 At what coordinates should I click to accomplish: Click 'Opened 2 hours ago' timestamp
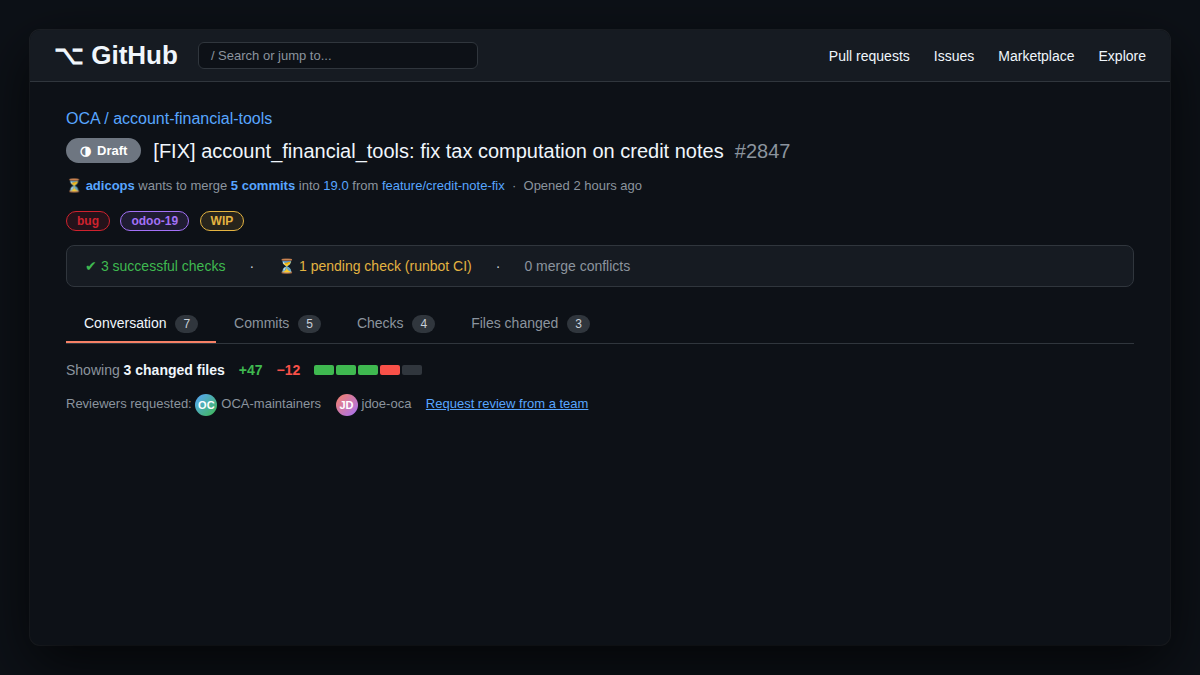click(583, 186)
